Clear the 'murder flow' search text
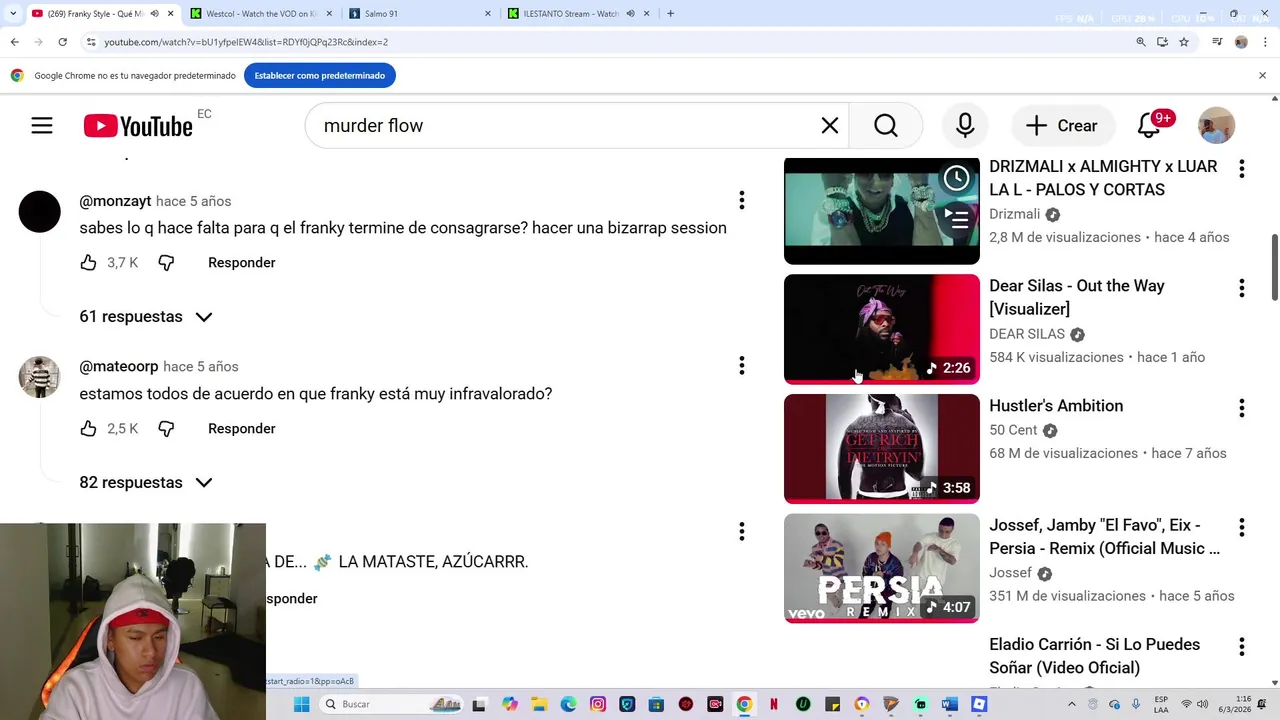1280x720 pixels. [x=830, y=125]
